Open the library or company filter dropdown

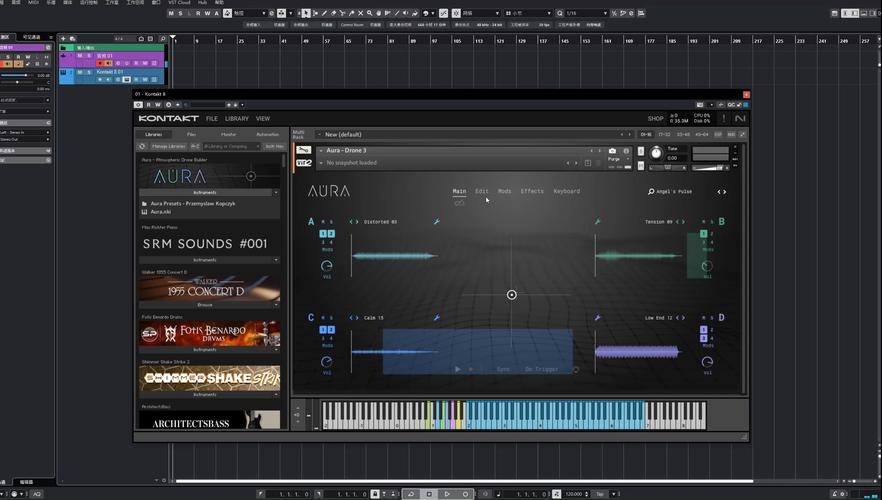pos(231,146)
